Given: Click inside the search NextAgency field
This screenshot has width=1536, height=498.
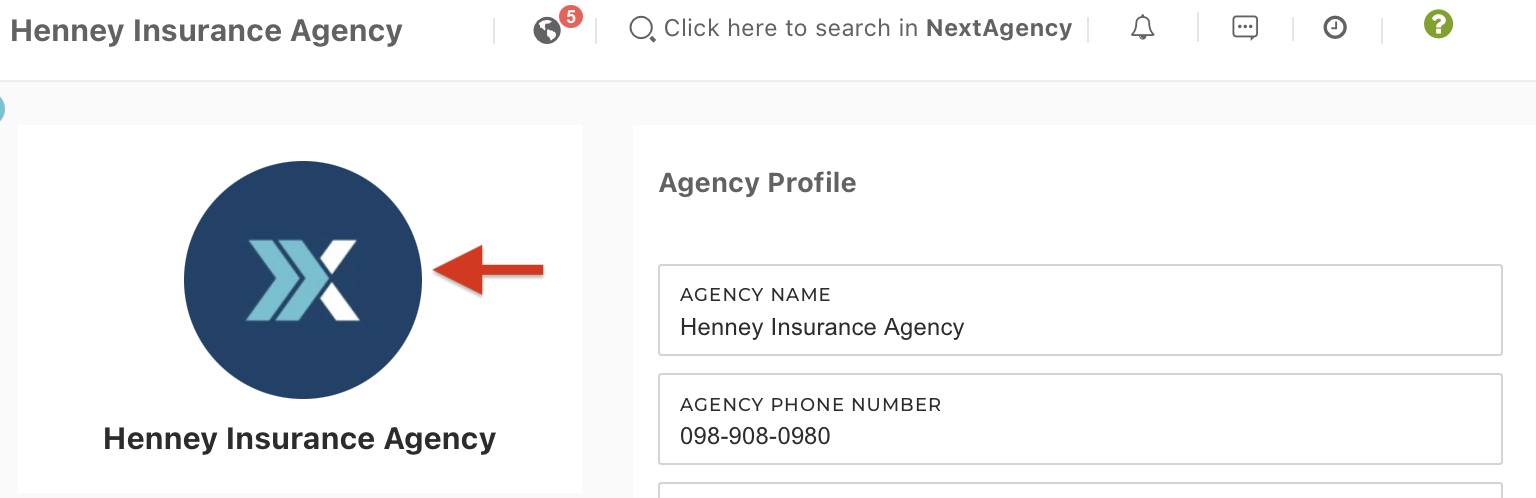Looking at the screenshot, I should 866,29.
